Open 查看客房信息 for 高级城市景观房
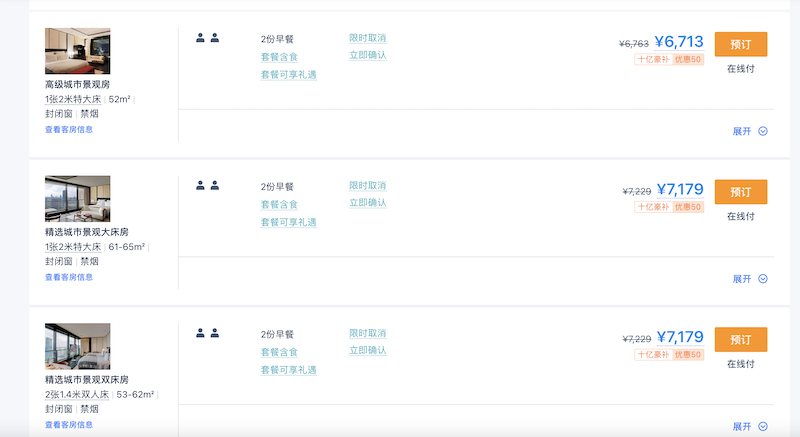Viewport: 800px width, 437px height. click(x=69, y=130)
